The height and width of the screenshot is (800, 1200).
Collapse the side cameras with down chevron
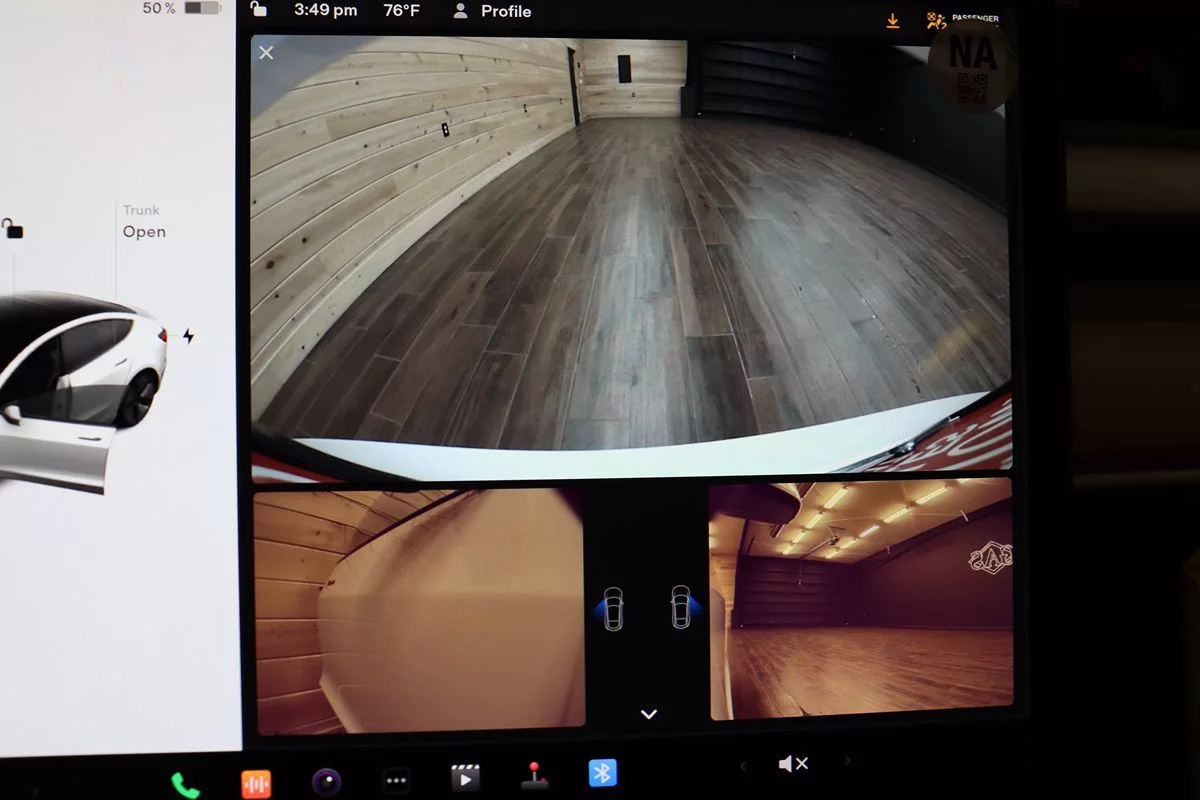(x=648, y=714)
